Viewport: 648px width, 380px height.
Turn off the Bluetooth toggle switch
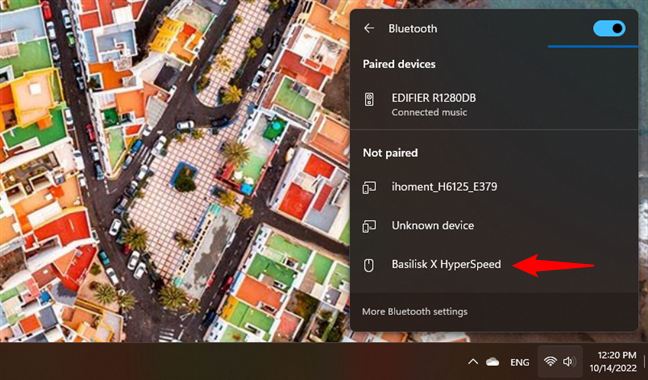pos(609,28)
